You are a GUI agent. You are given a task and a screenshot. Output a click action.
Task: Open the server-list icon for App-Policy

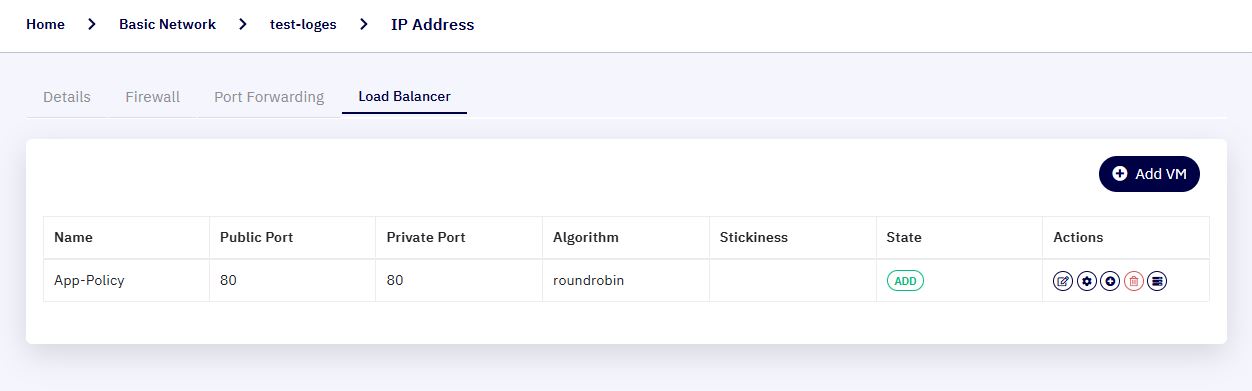pos(1157,281)
